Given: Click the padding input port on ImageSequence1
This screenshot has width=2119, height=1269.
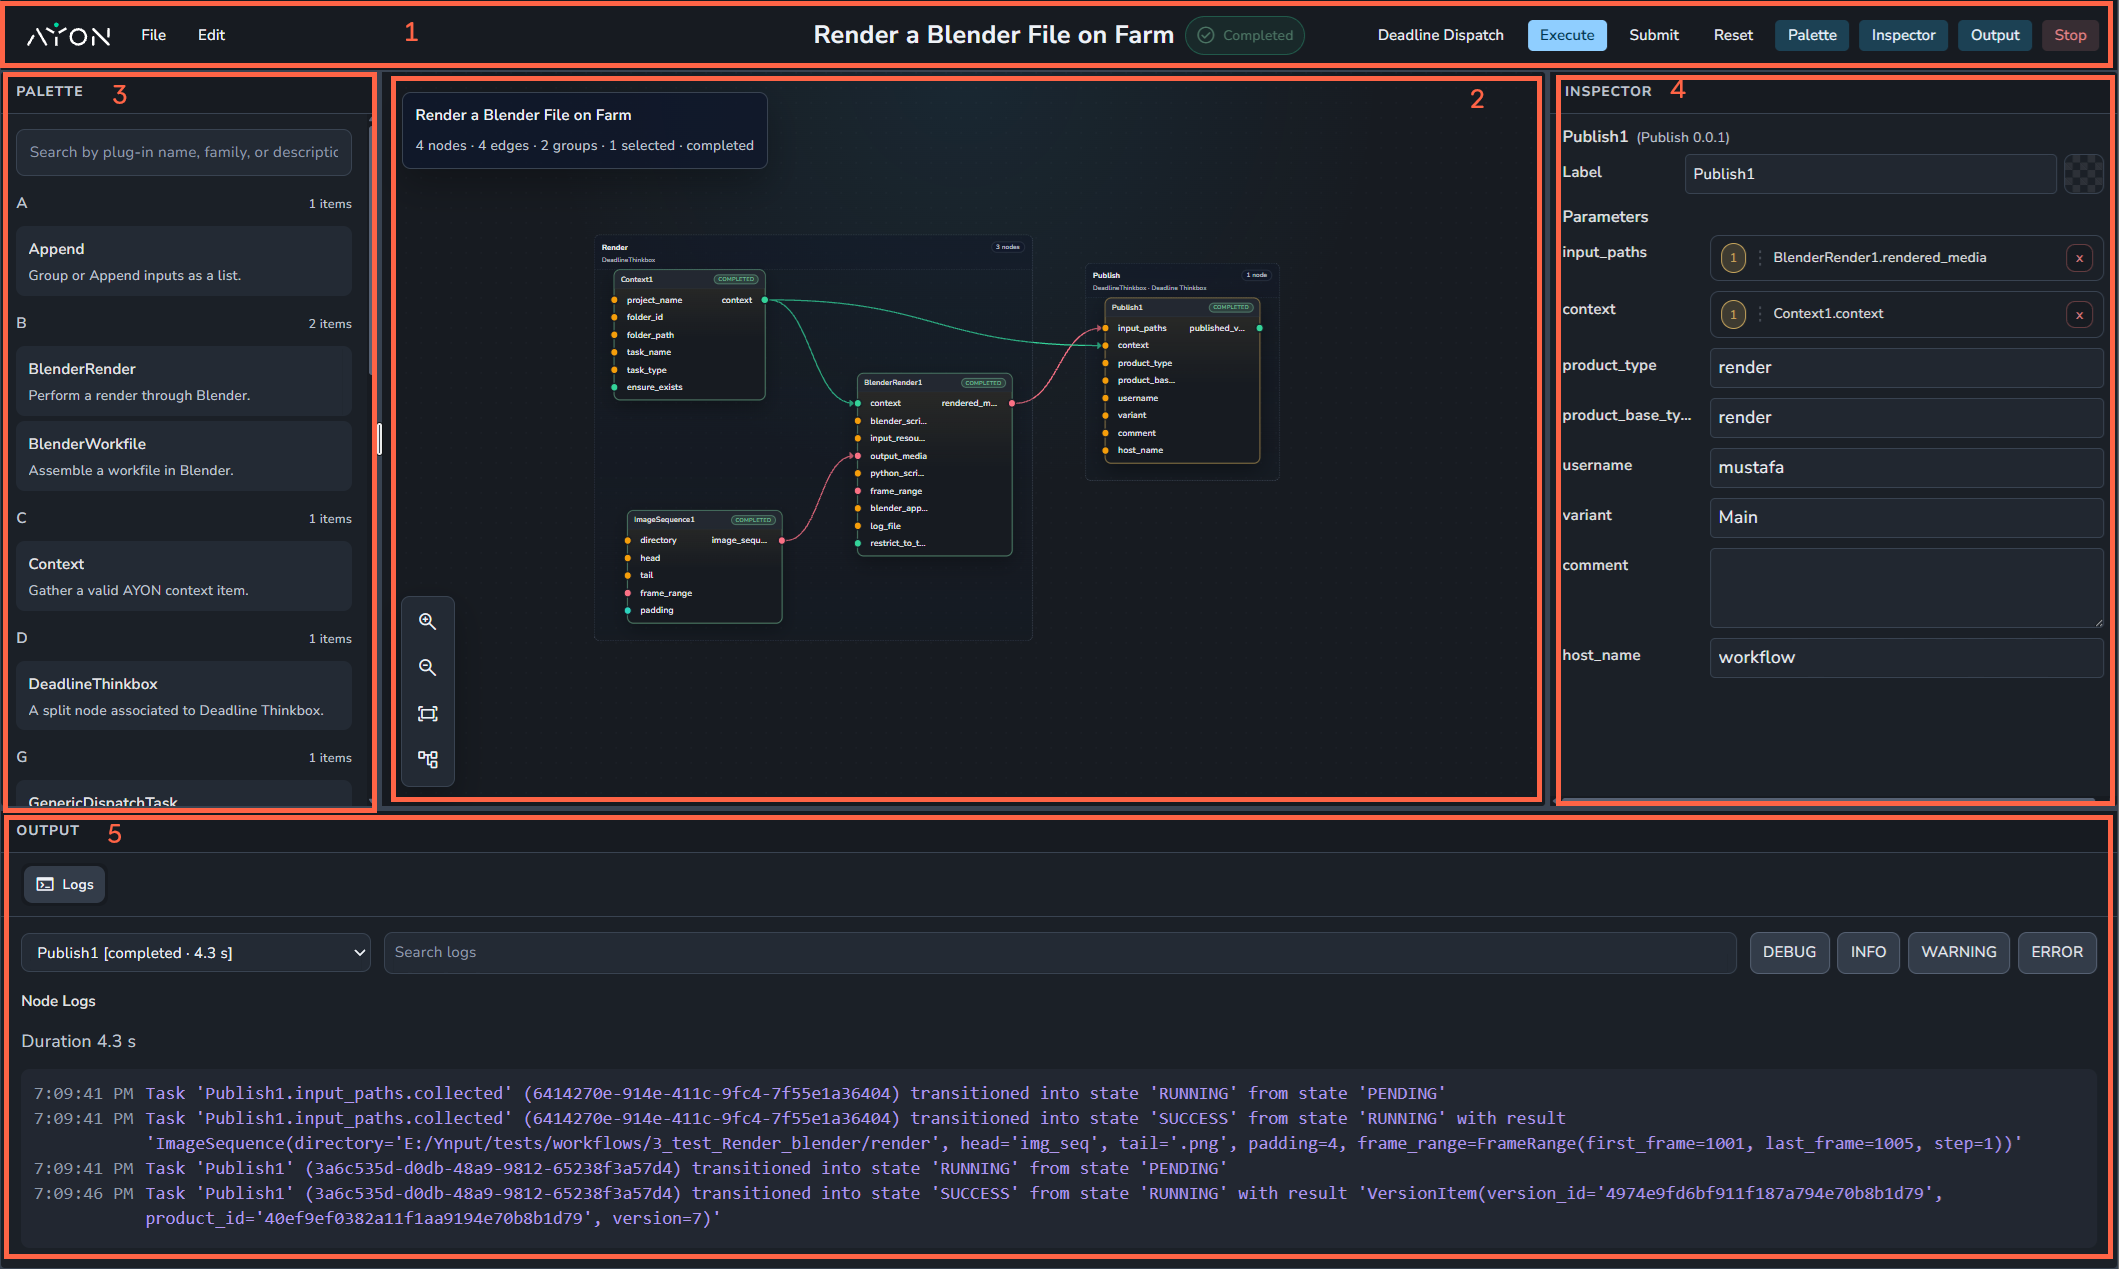Looking at the screenshot, I should click(x=628, y=610).
